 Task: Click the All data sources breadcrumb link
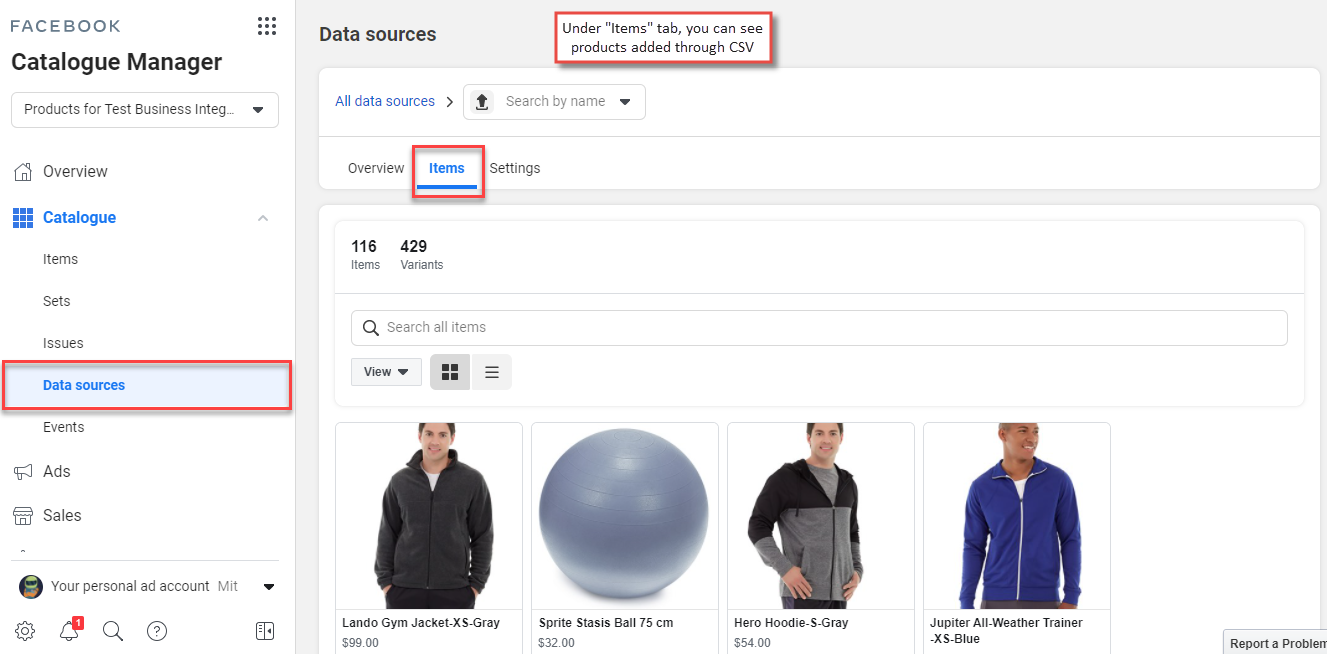click(x=385, y=101)
